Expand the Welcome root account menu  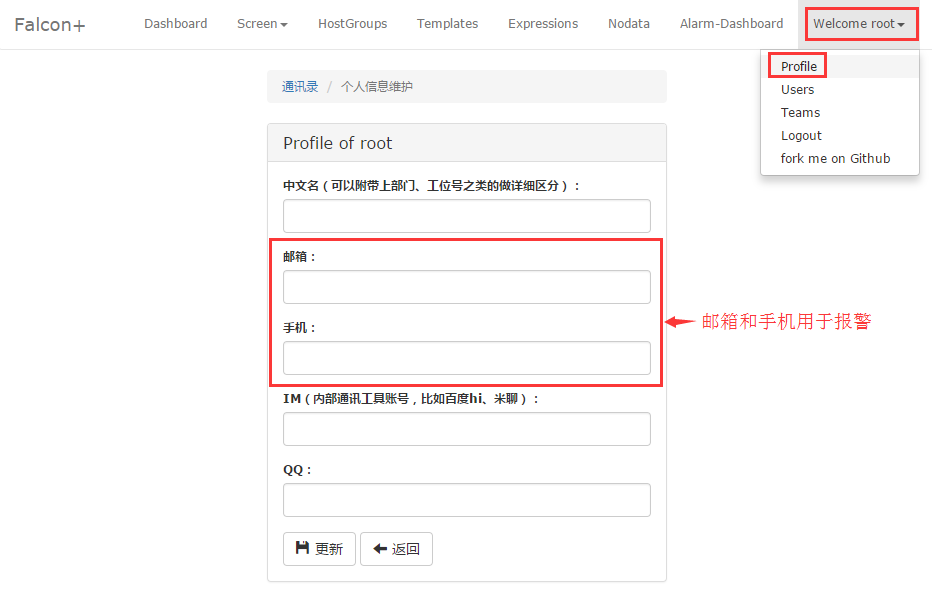tap(860, 24)
